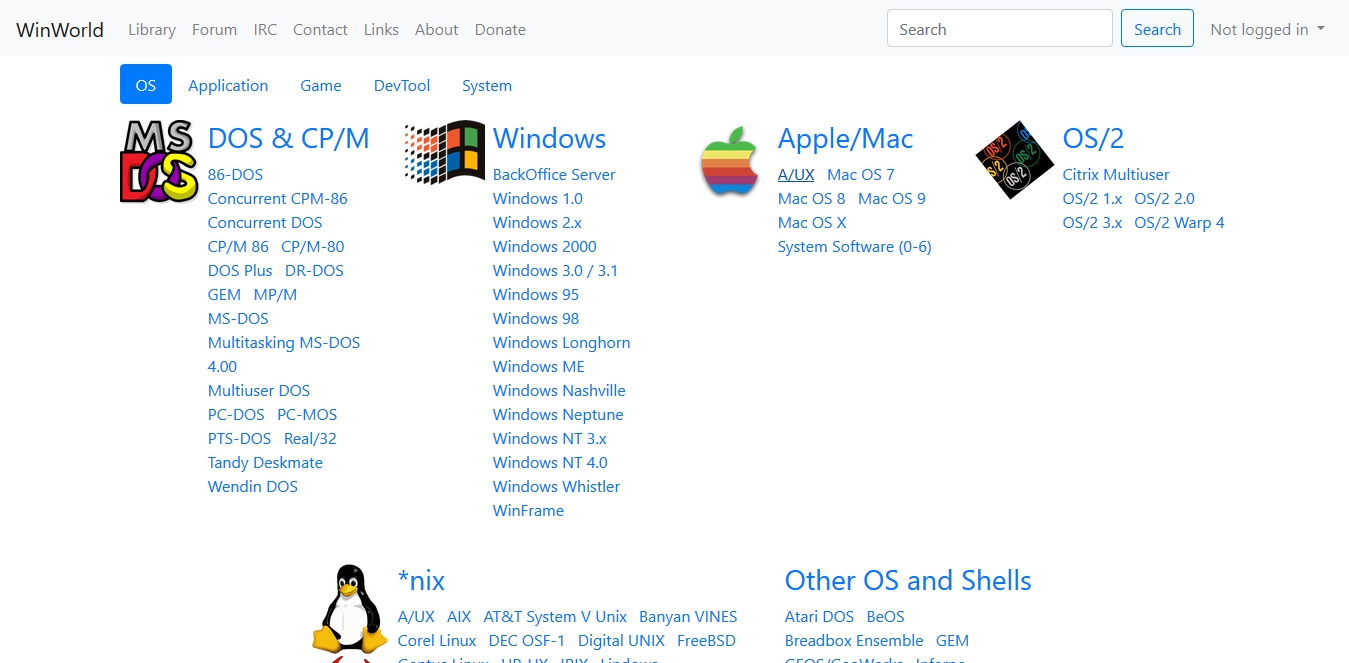Open the Windows Nashville link
This screenshot has height=663, width=1349.
pyautogui.click(x=559, y=390)
